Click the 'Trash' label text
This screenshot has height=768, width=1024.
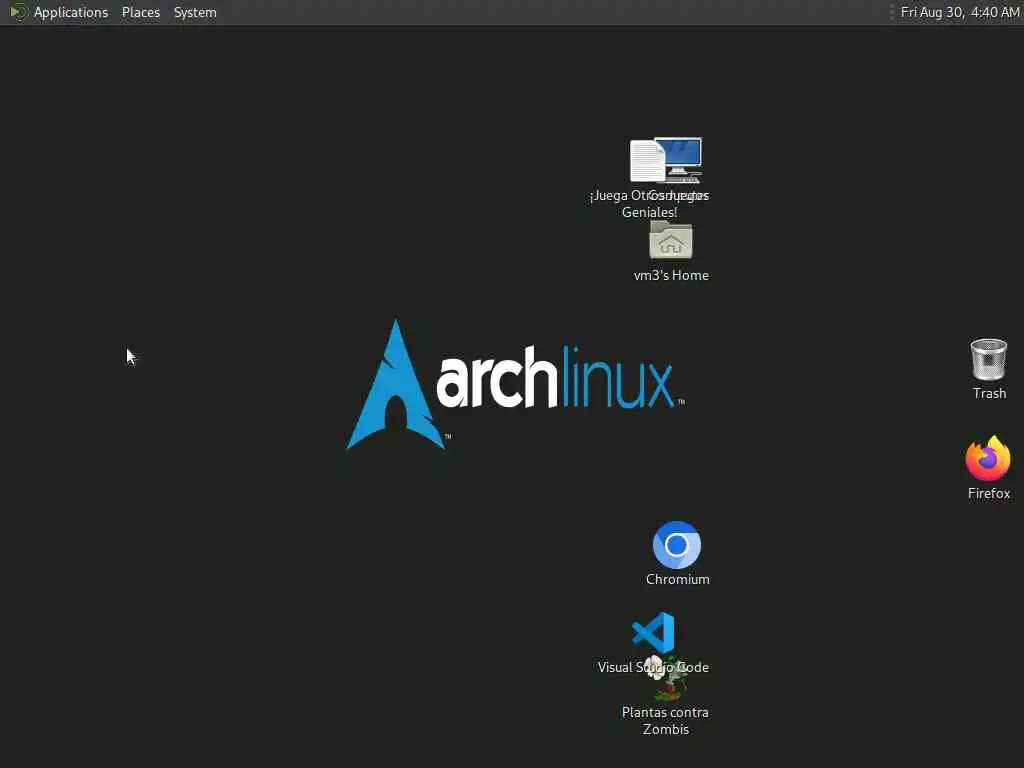(x=989, y=393)
